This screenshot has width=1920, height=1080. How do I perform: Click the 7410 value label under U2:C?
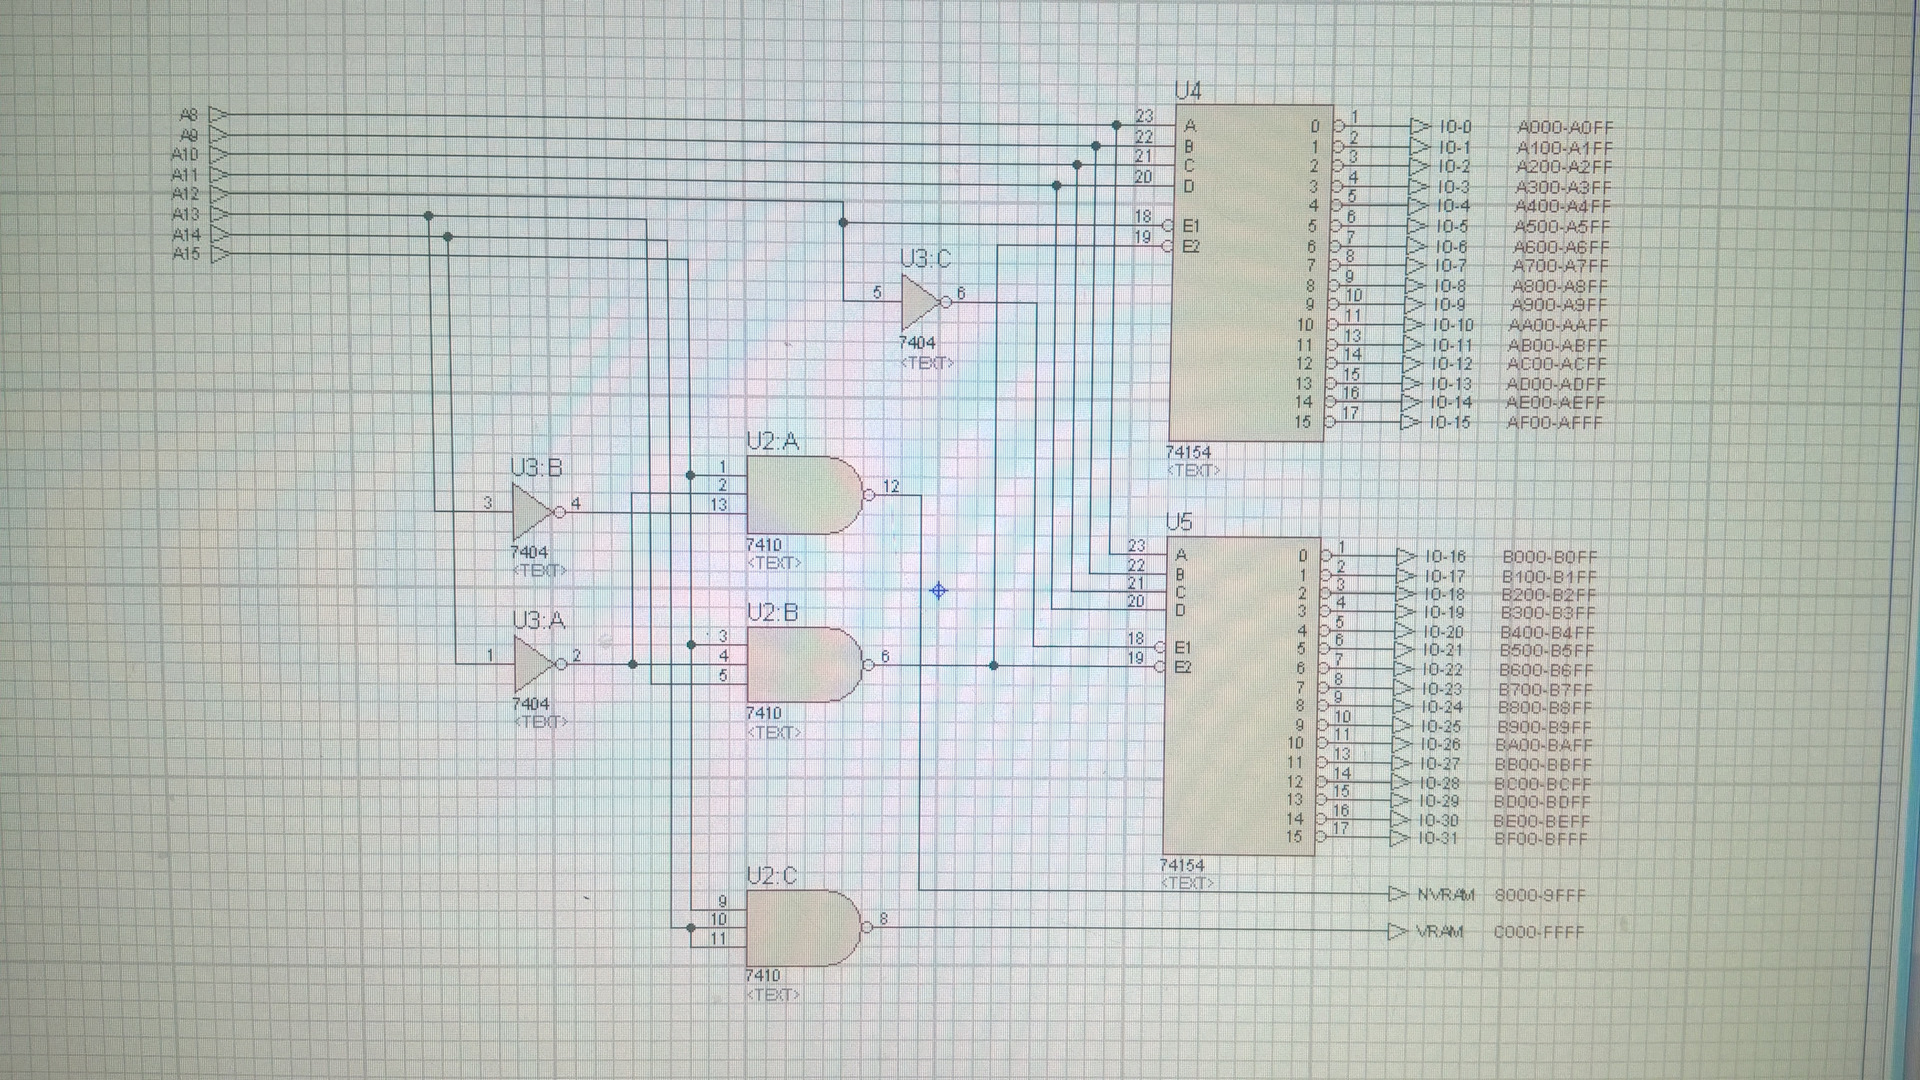click(x=763, y=975)
